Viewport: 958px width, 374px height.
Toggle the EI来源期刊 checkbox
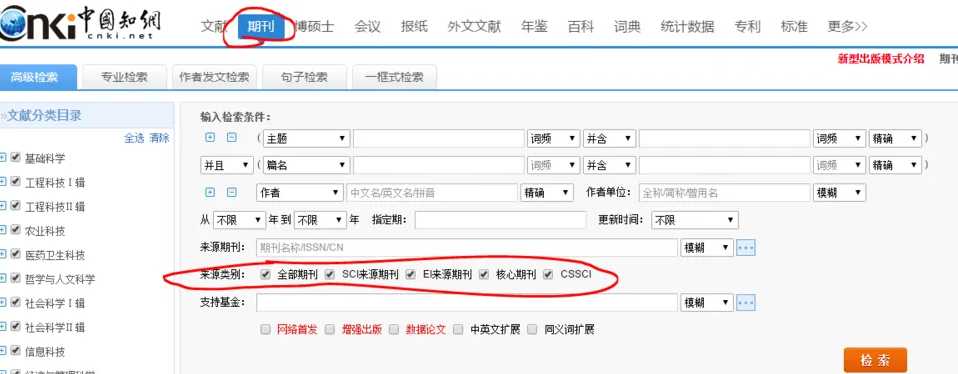pos(411,274)
